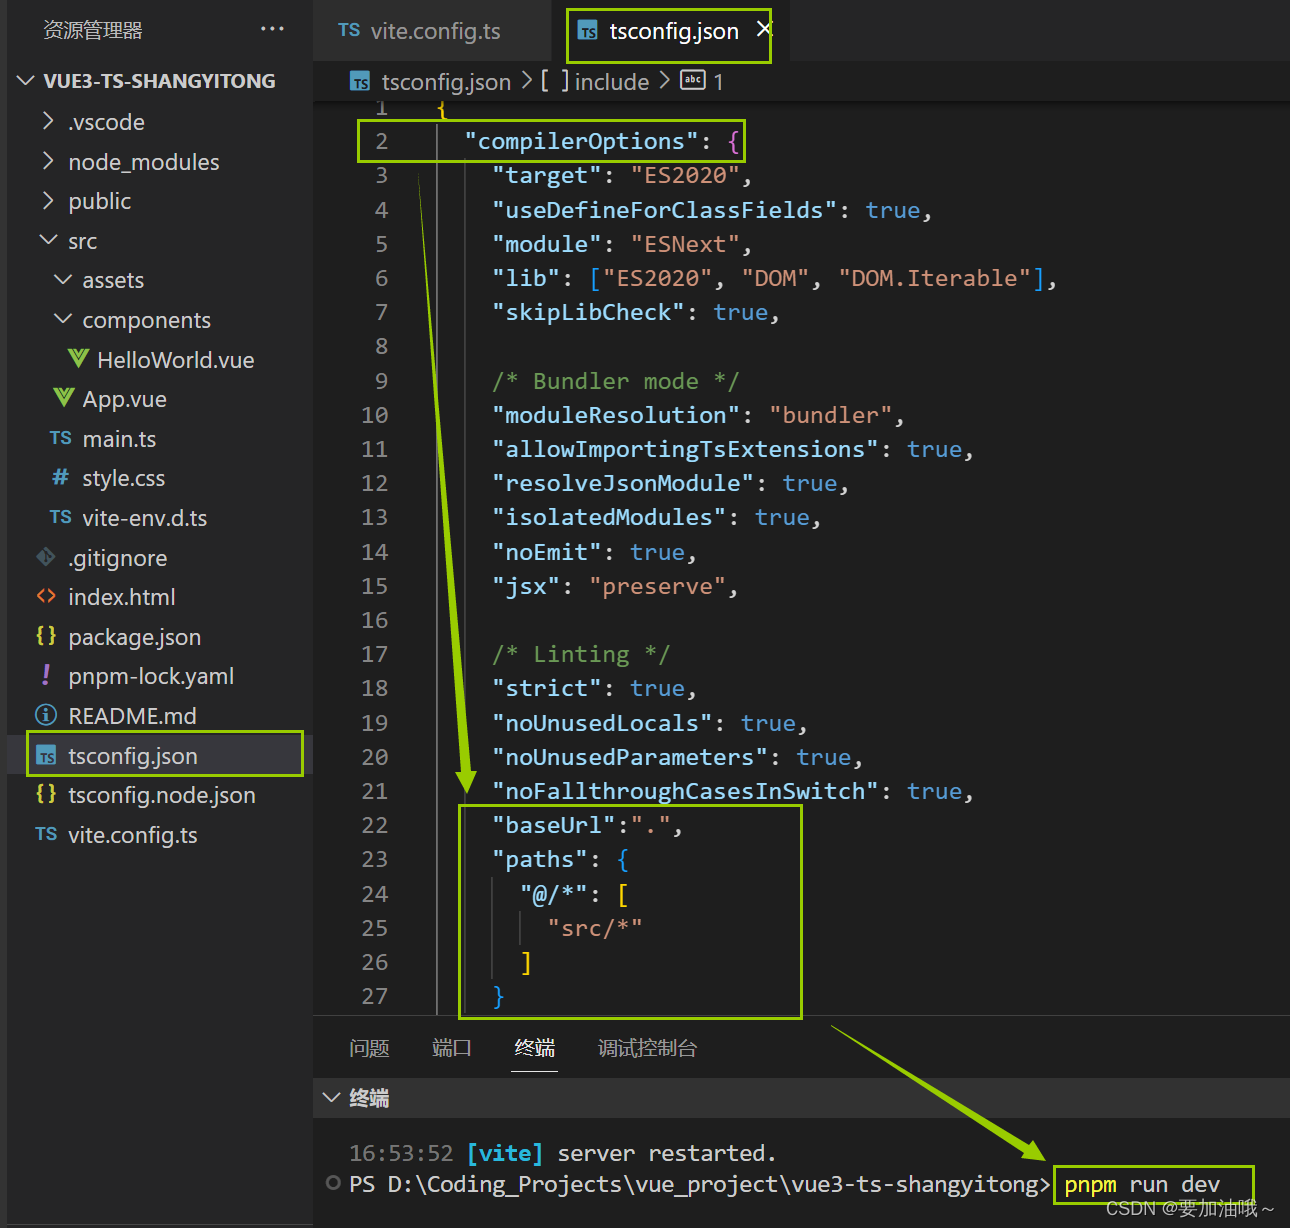This screenshot has height=1228, width=1290.
Task: Click the "moduleResolution" key on line 10
Action: [x=616, y=415]
